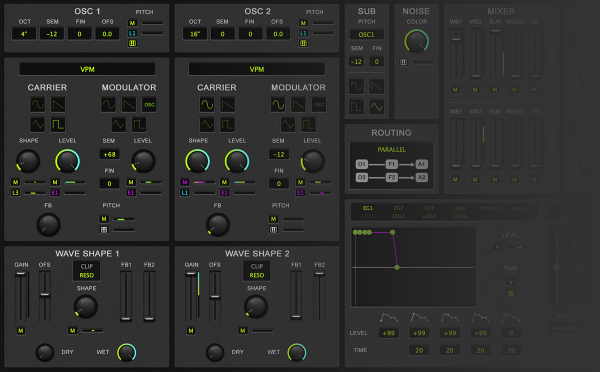Select sawtooth wave for SUB oscillator
This screenshot has height=372, width=600.
point(377,87)
